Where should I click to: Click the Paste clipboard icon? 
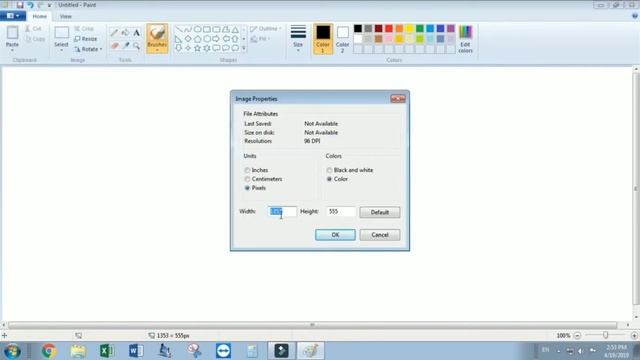tap(12, 33)
